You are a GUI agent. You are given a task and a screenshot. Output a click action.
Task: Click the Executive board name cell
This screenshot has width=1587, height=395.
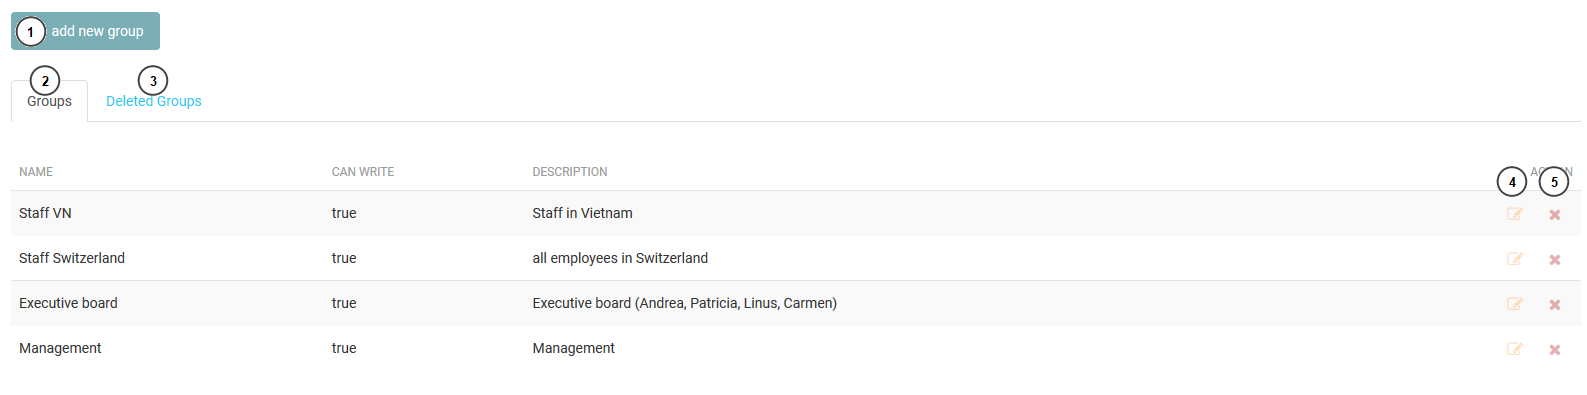pyautogui.click(x=68, y=303)
